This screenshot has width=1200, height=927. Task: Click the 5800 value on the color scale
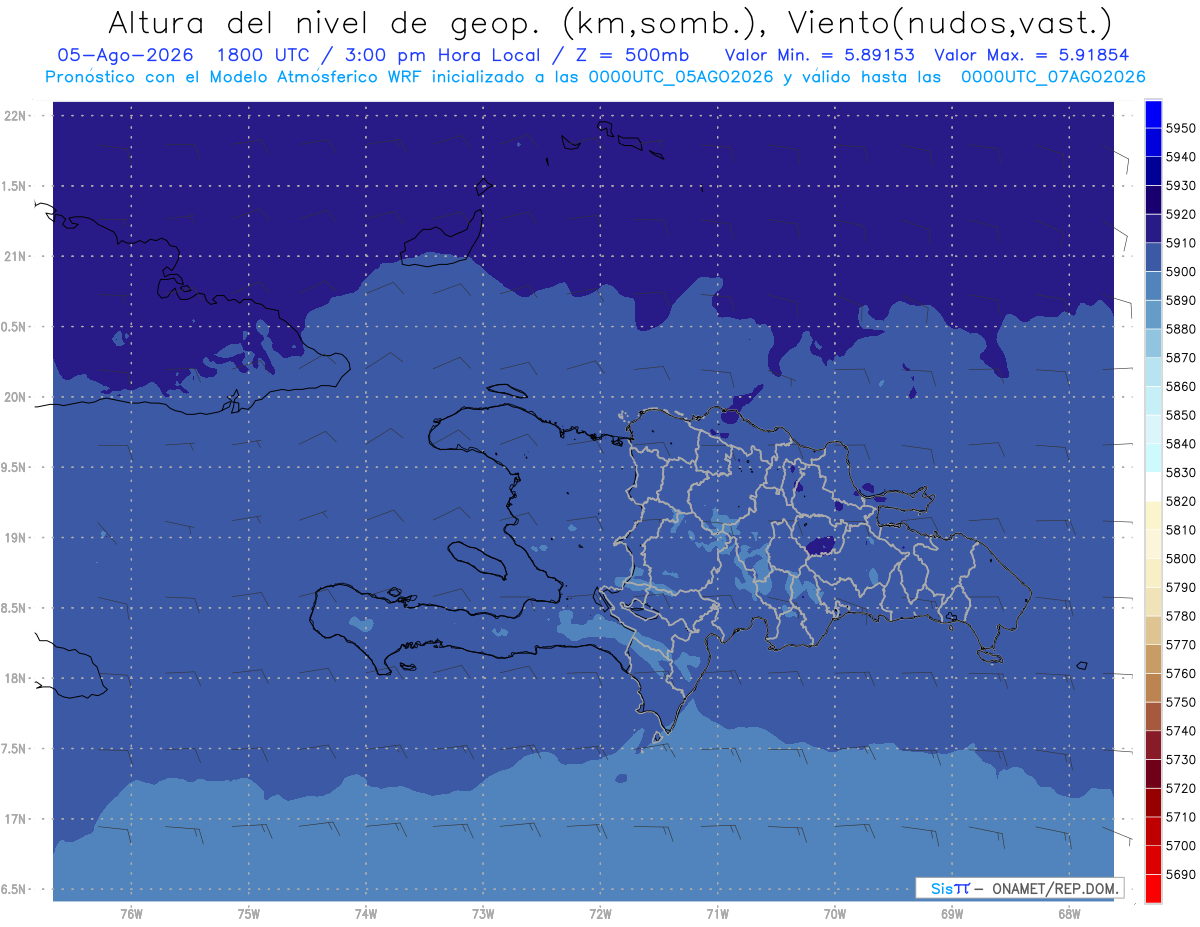[1180, 559]
